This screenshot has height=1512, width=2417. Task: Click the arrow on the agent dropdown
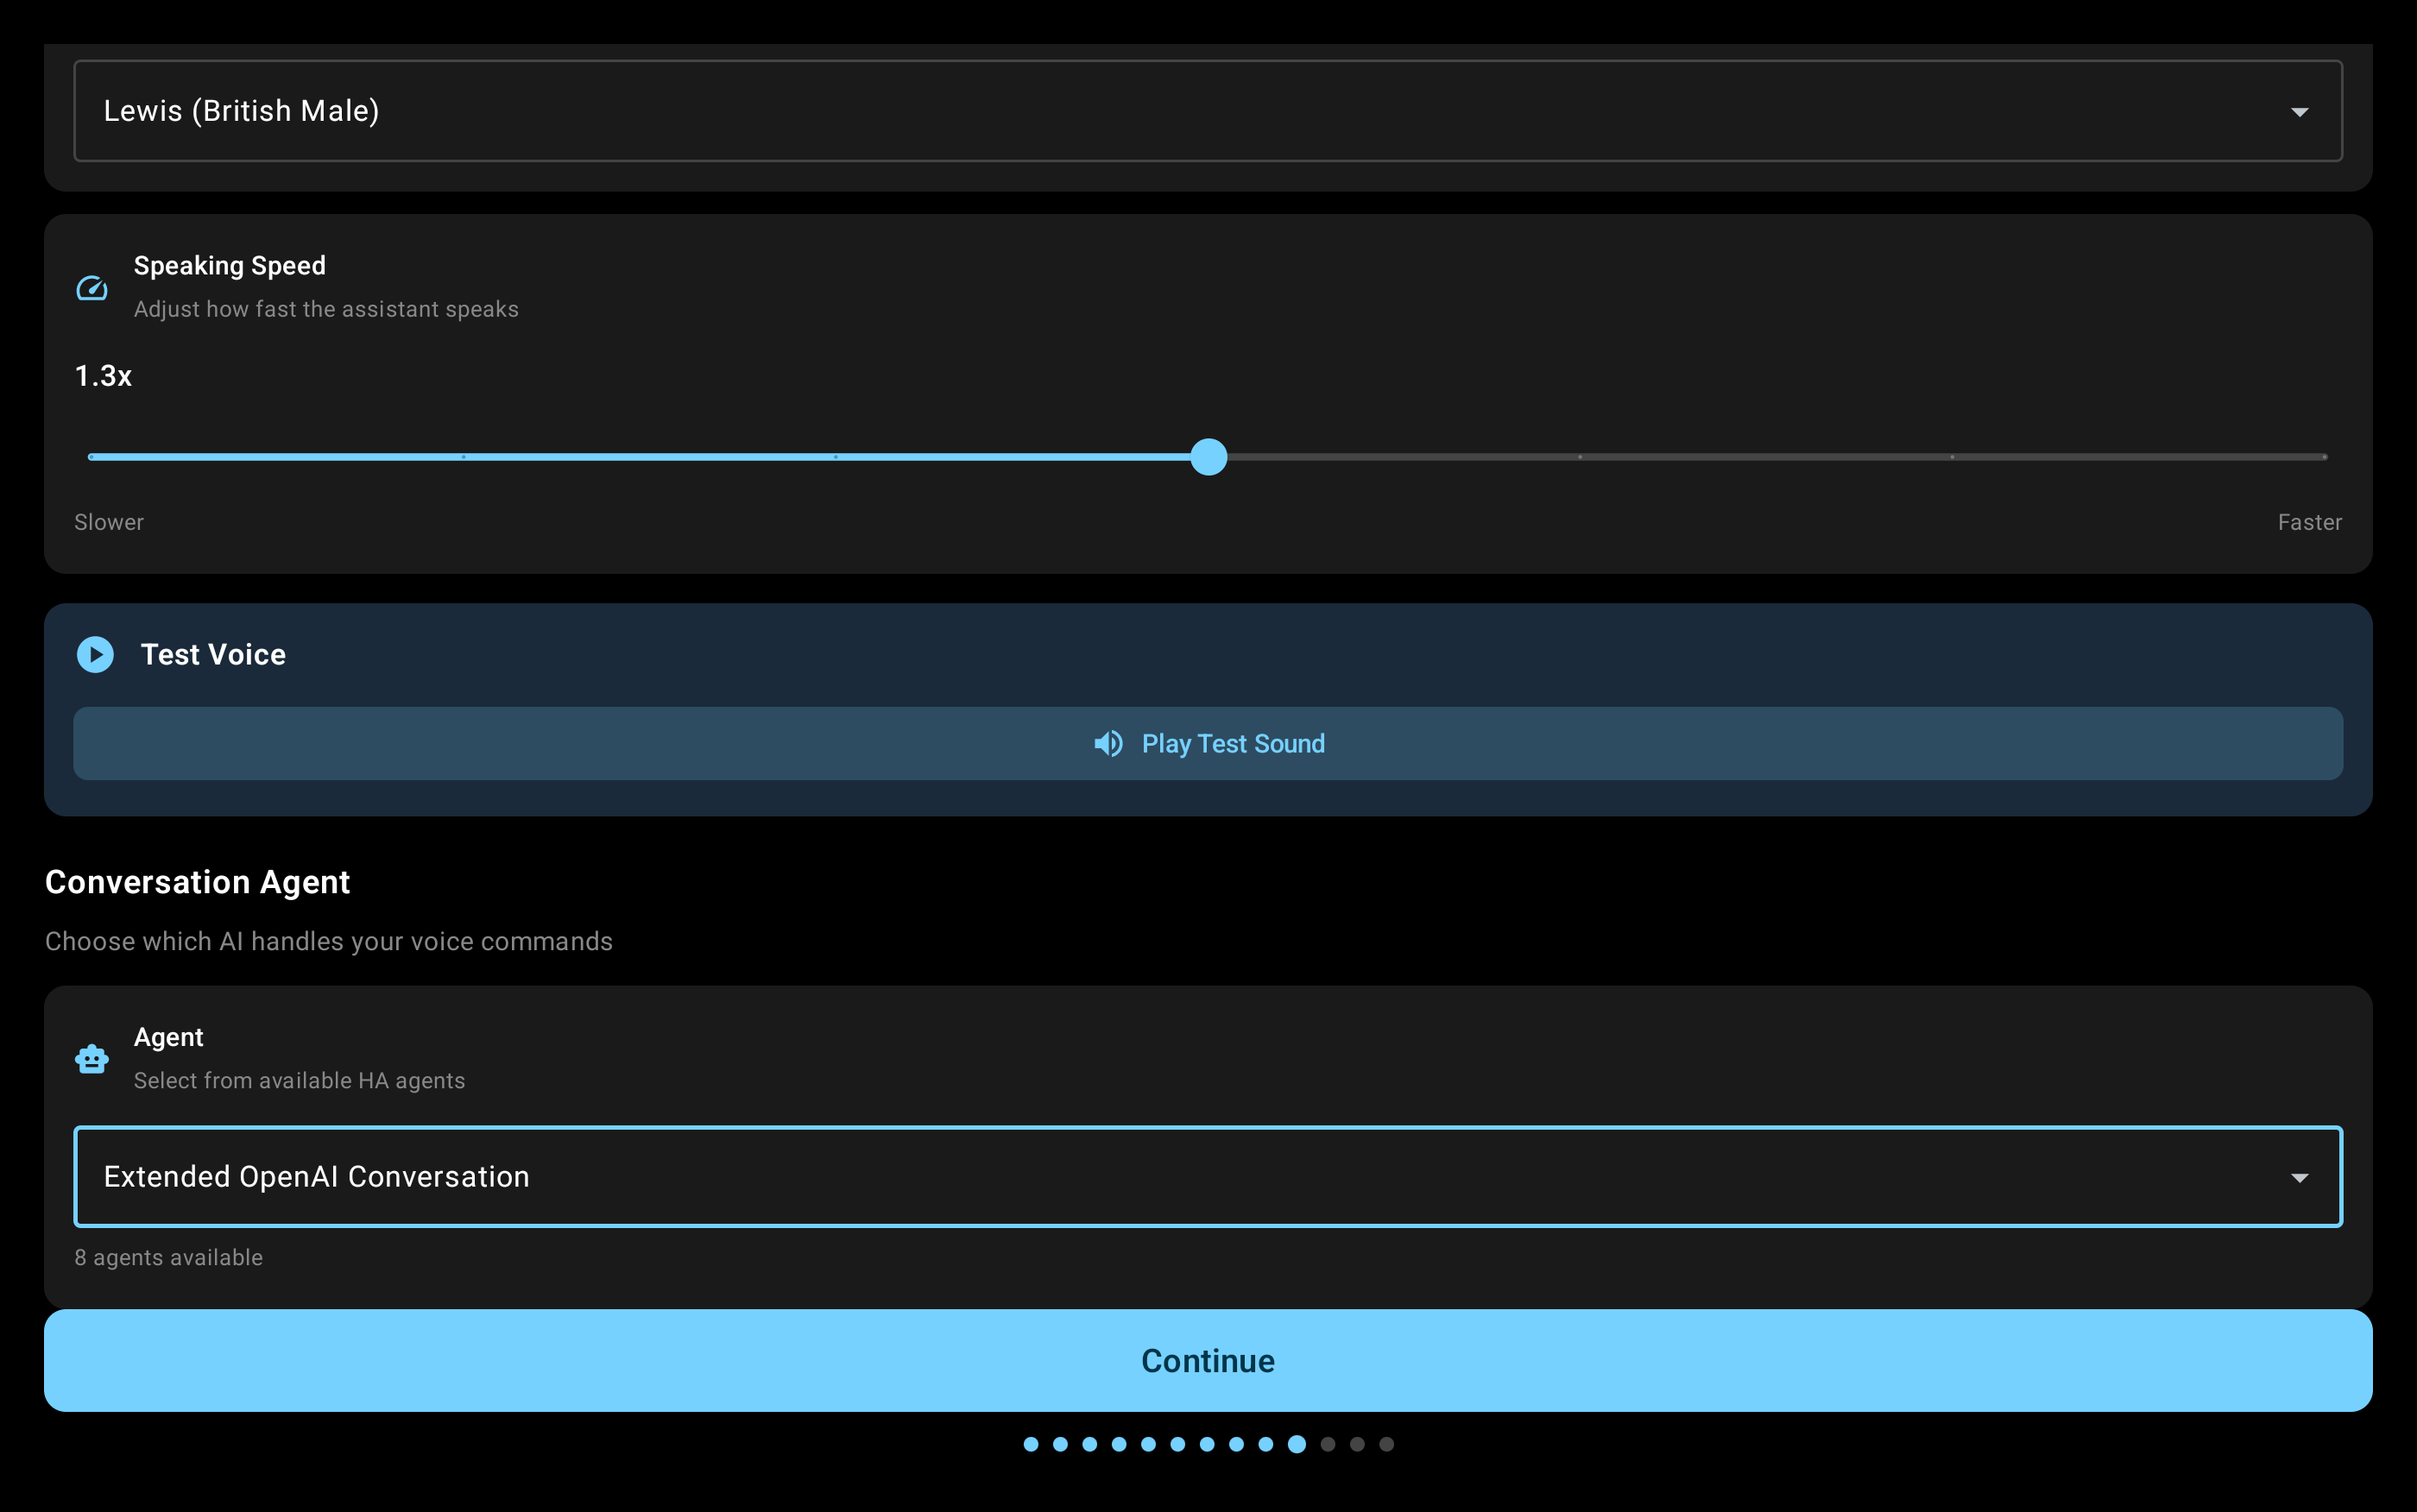(2299, 1178)
